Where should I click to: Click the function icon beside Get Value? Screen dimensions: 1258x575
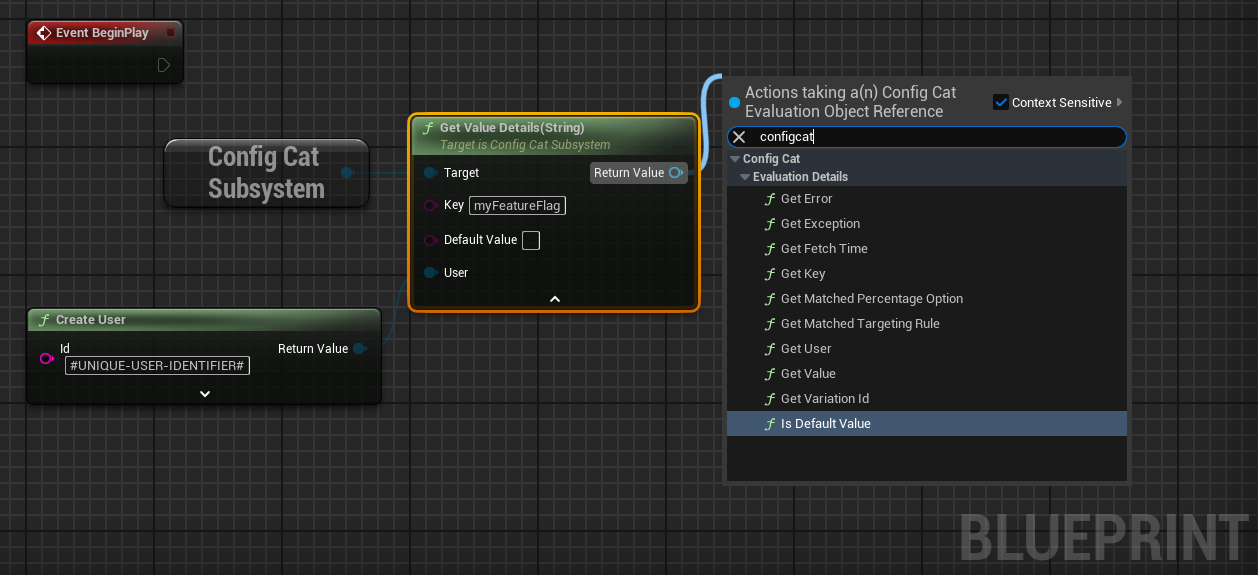point(770,374)
